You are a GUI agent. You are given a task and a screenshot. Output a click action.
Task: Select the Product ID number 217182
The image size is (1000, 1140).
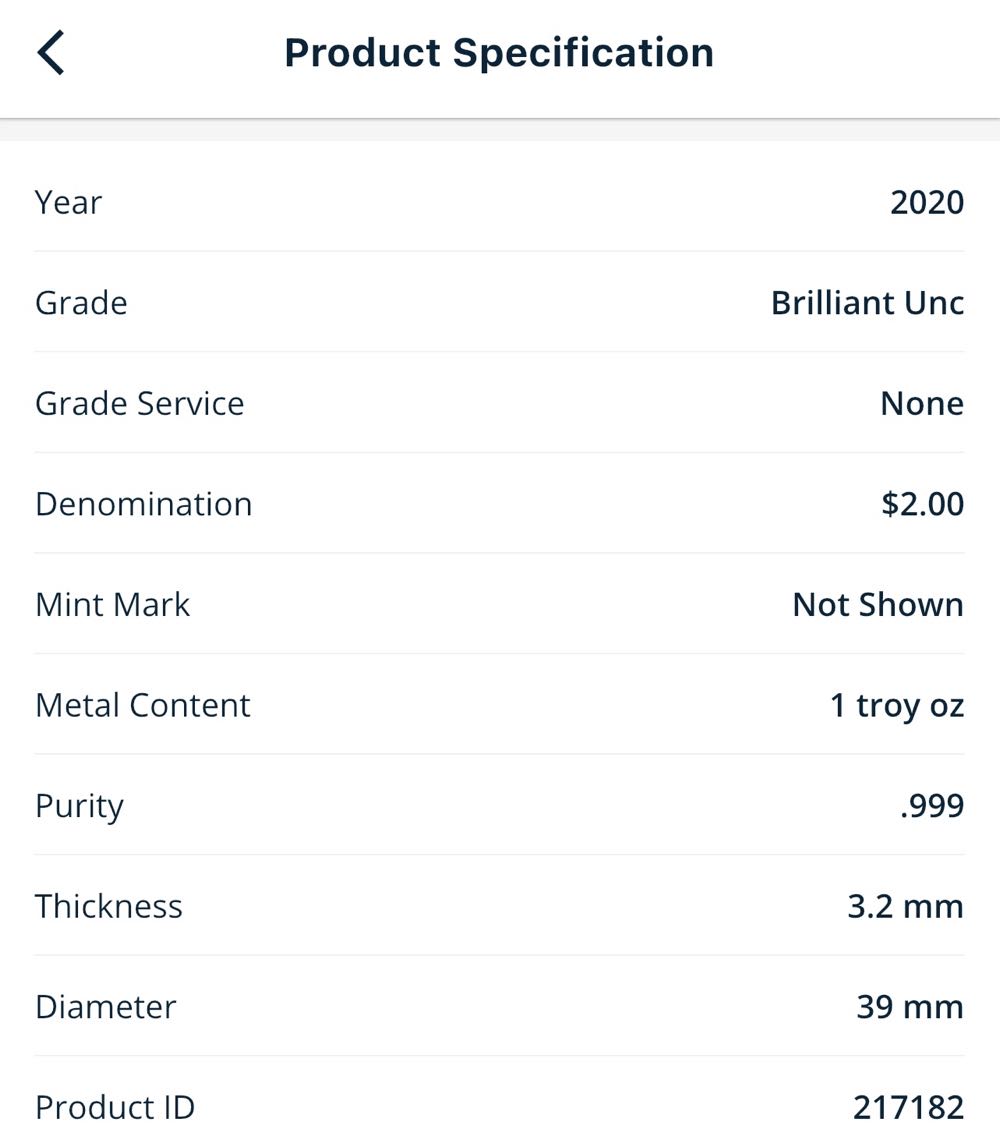pos(908,1107)
